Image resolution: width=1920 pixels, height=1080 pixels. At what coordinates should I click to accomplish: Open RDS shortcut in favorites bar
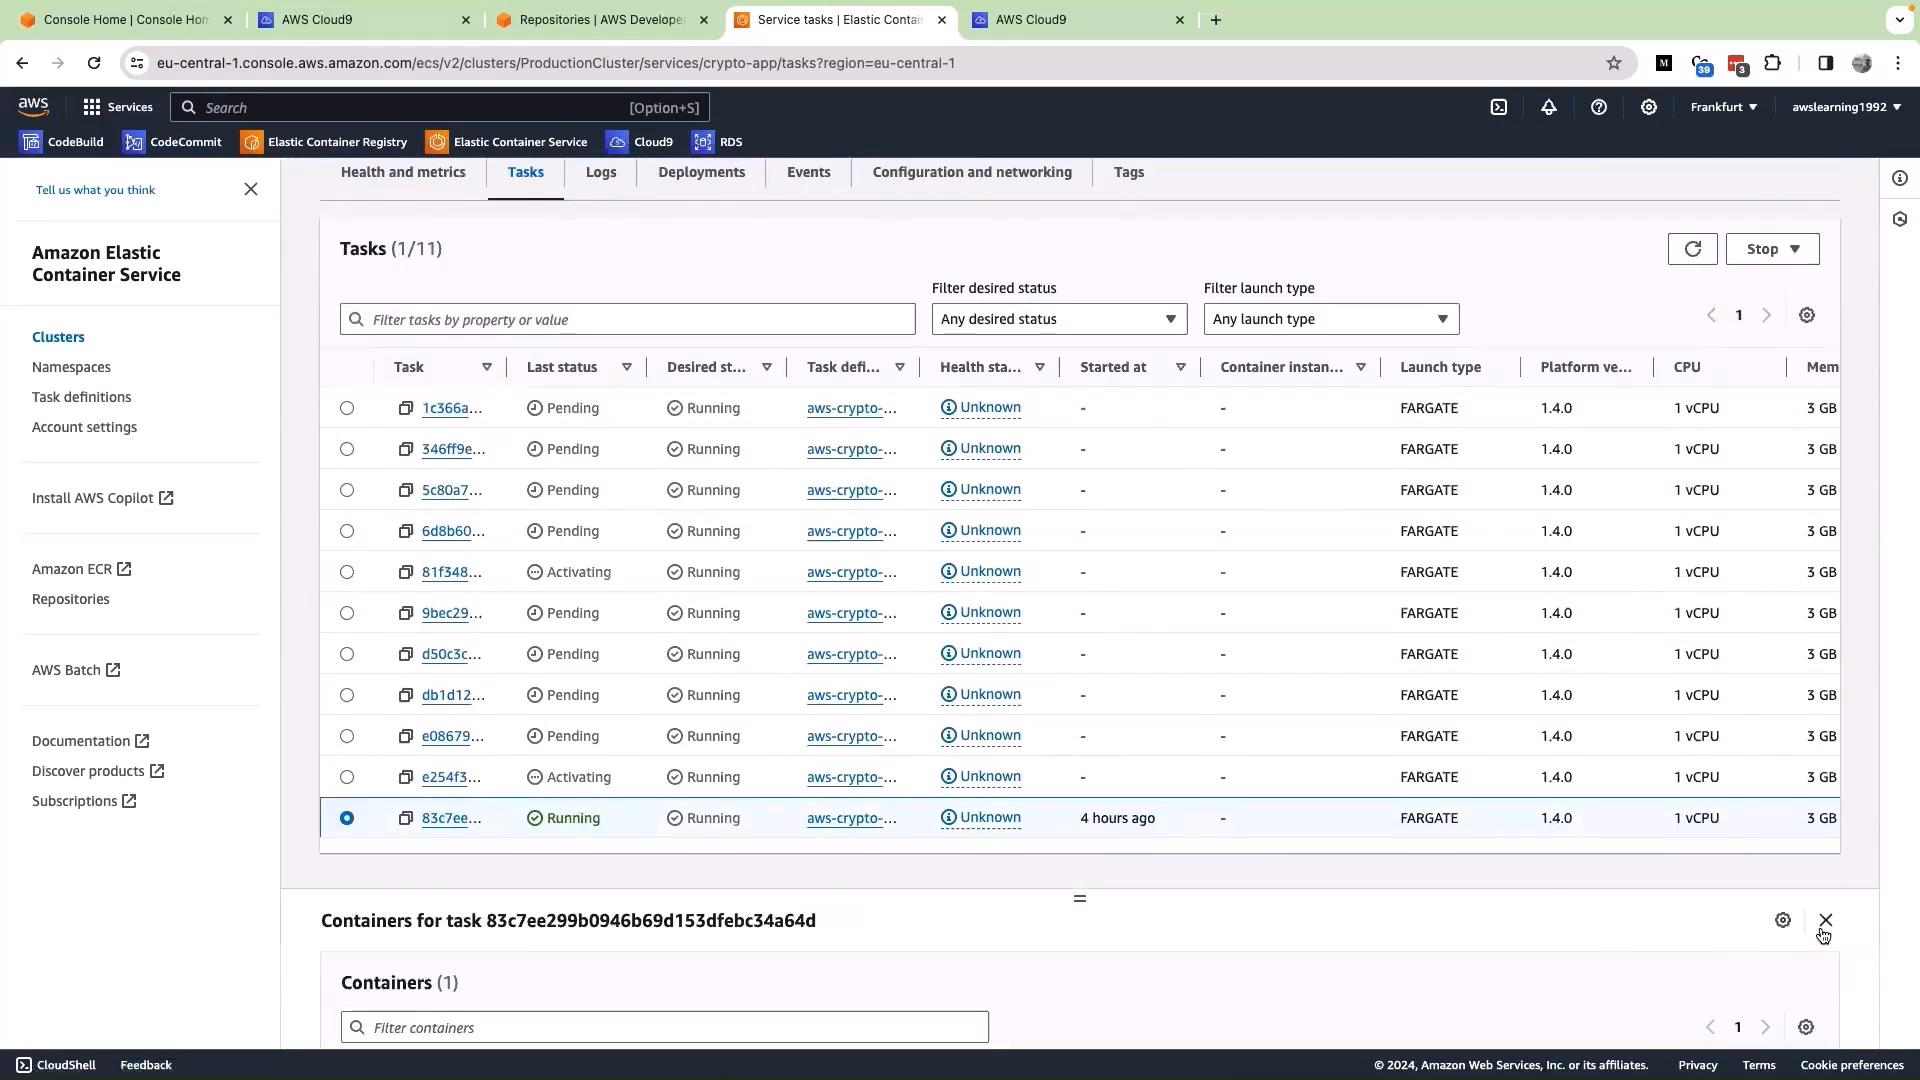tap(718, 142)
